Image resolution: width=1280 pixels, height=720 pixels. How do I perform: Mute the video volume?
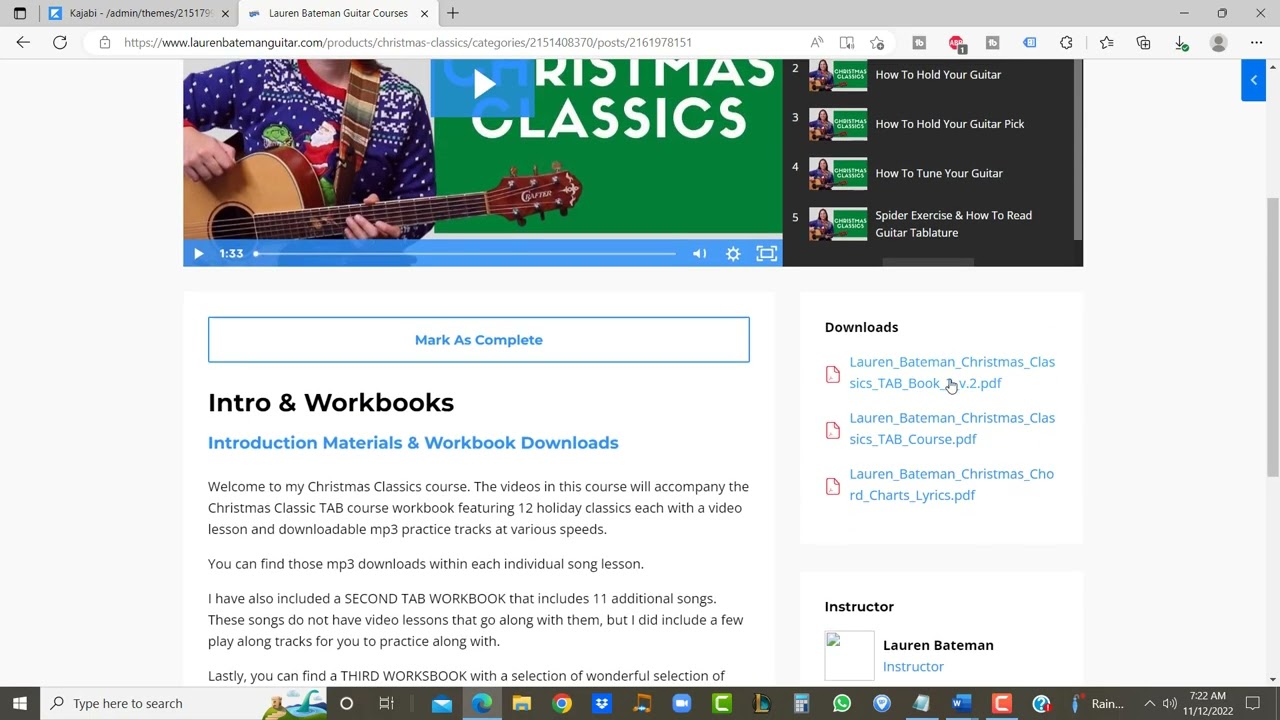[699, 253]
